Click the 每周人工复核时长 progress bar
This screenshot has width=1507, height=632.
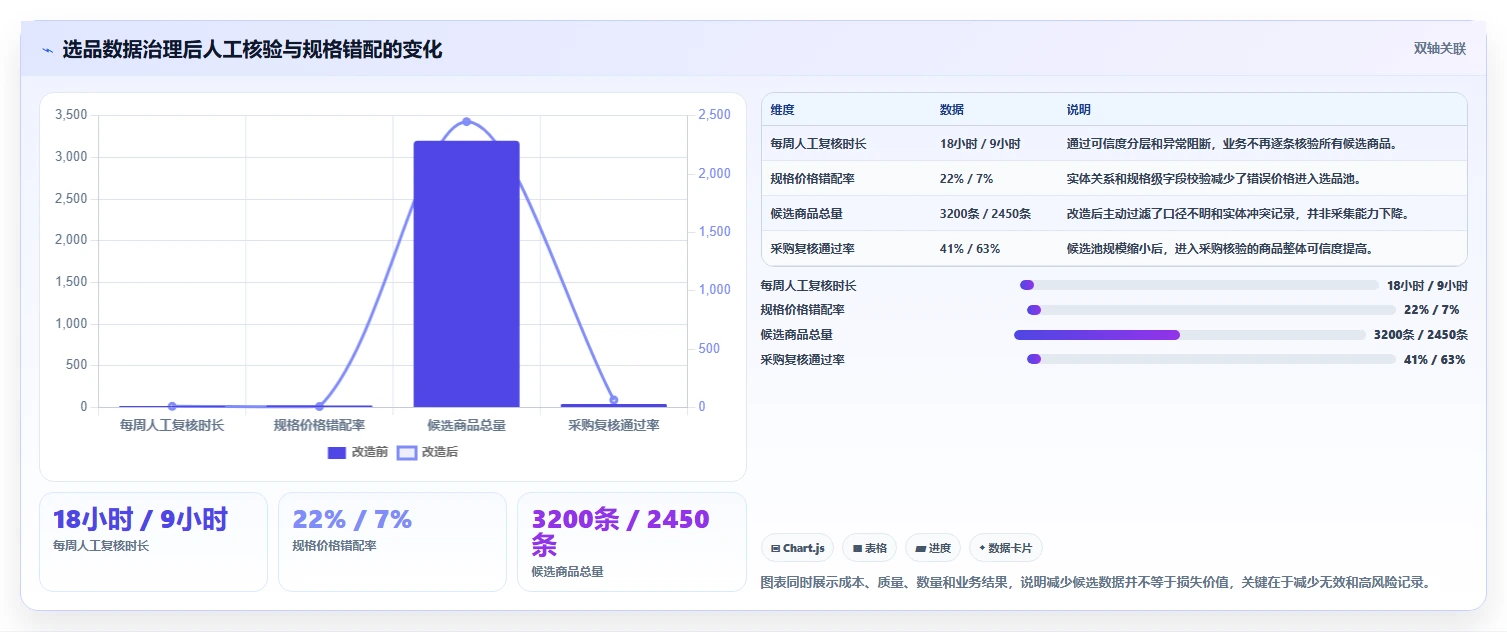pos(1199,285)
